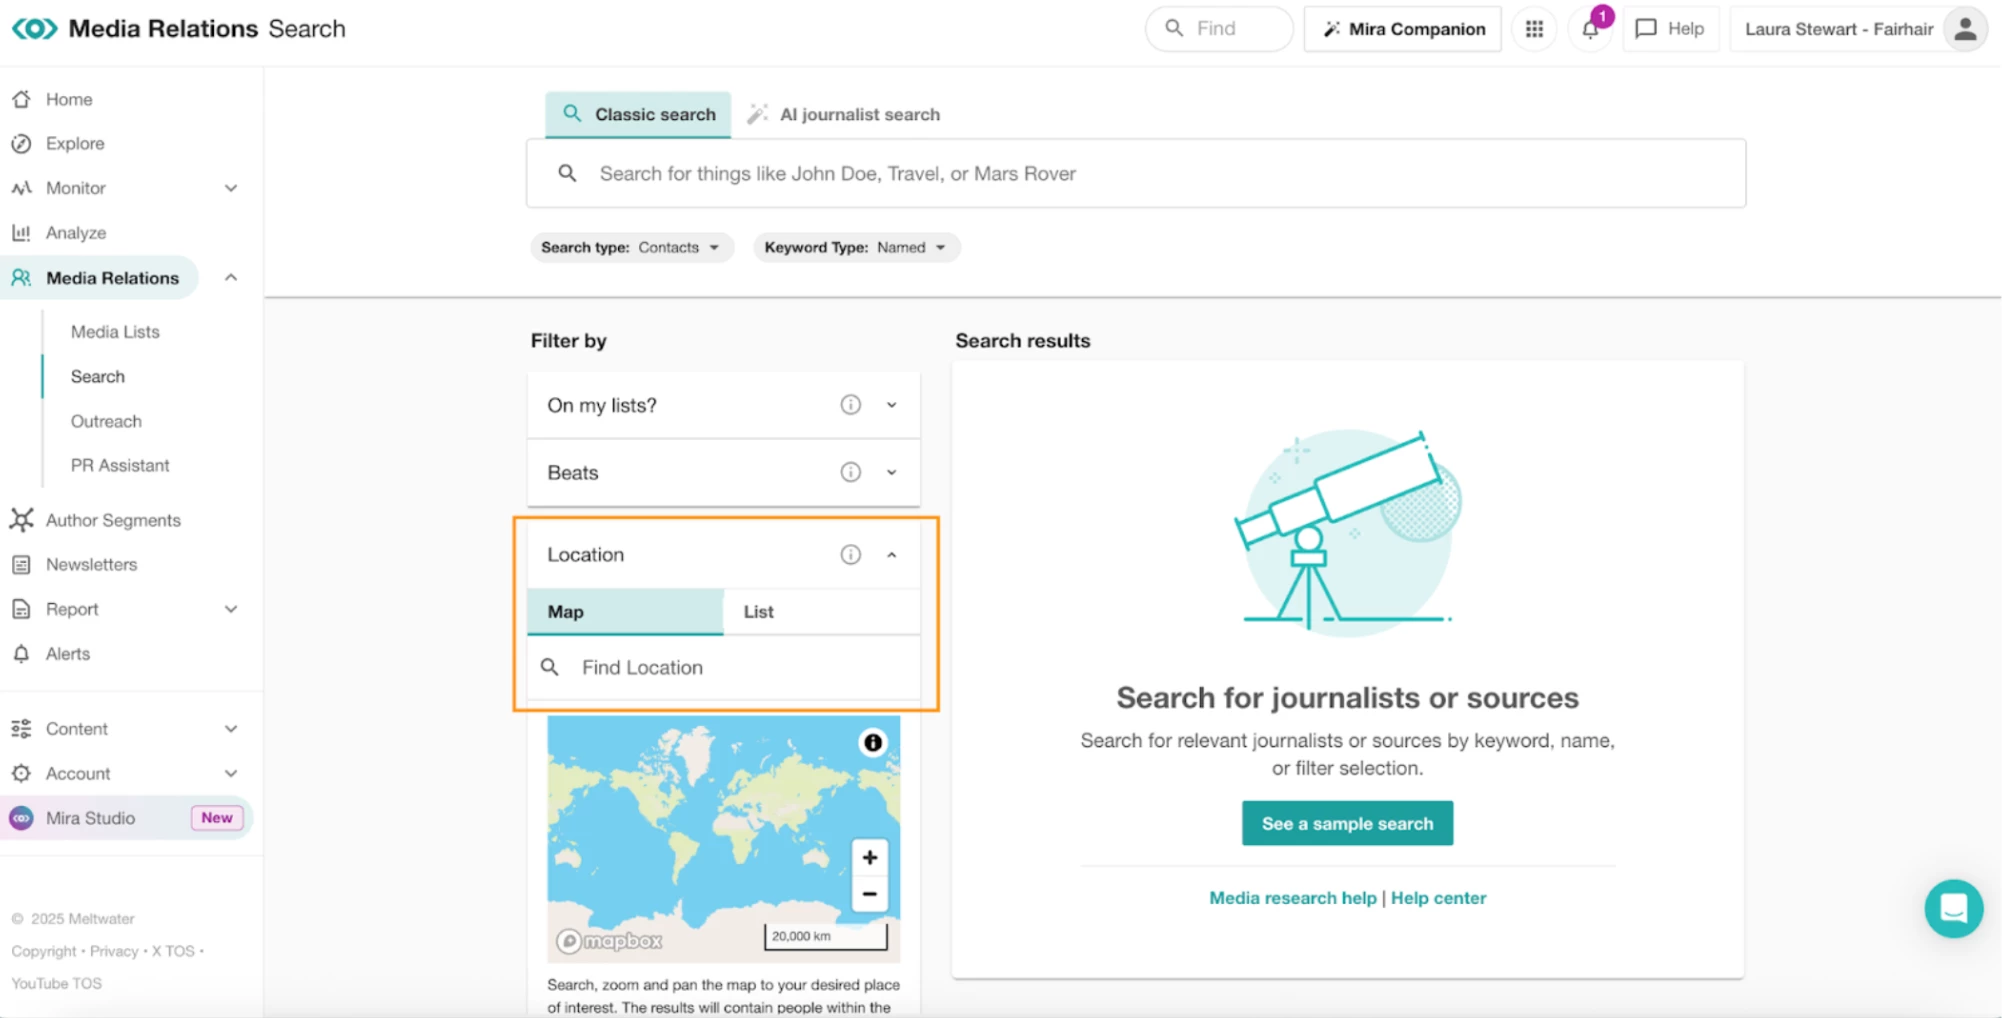Image resolution: width=2002 pixels, height=1018 pixels.
Task: Expand the On my lists filter
Action: pos(891,405)
